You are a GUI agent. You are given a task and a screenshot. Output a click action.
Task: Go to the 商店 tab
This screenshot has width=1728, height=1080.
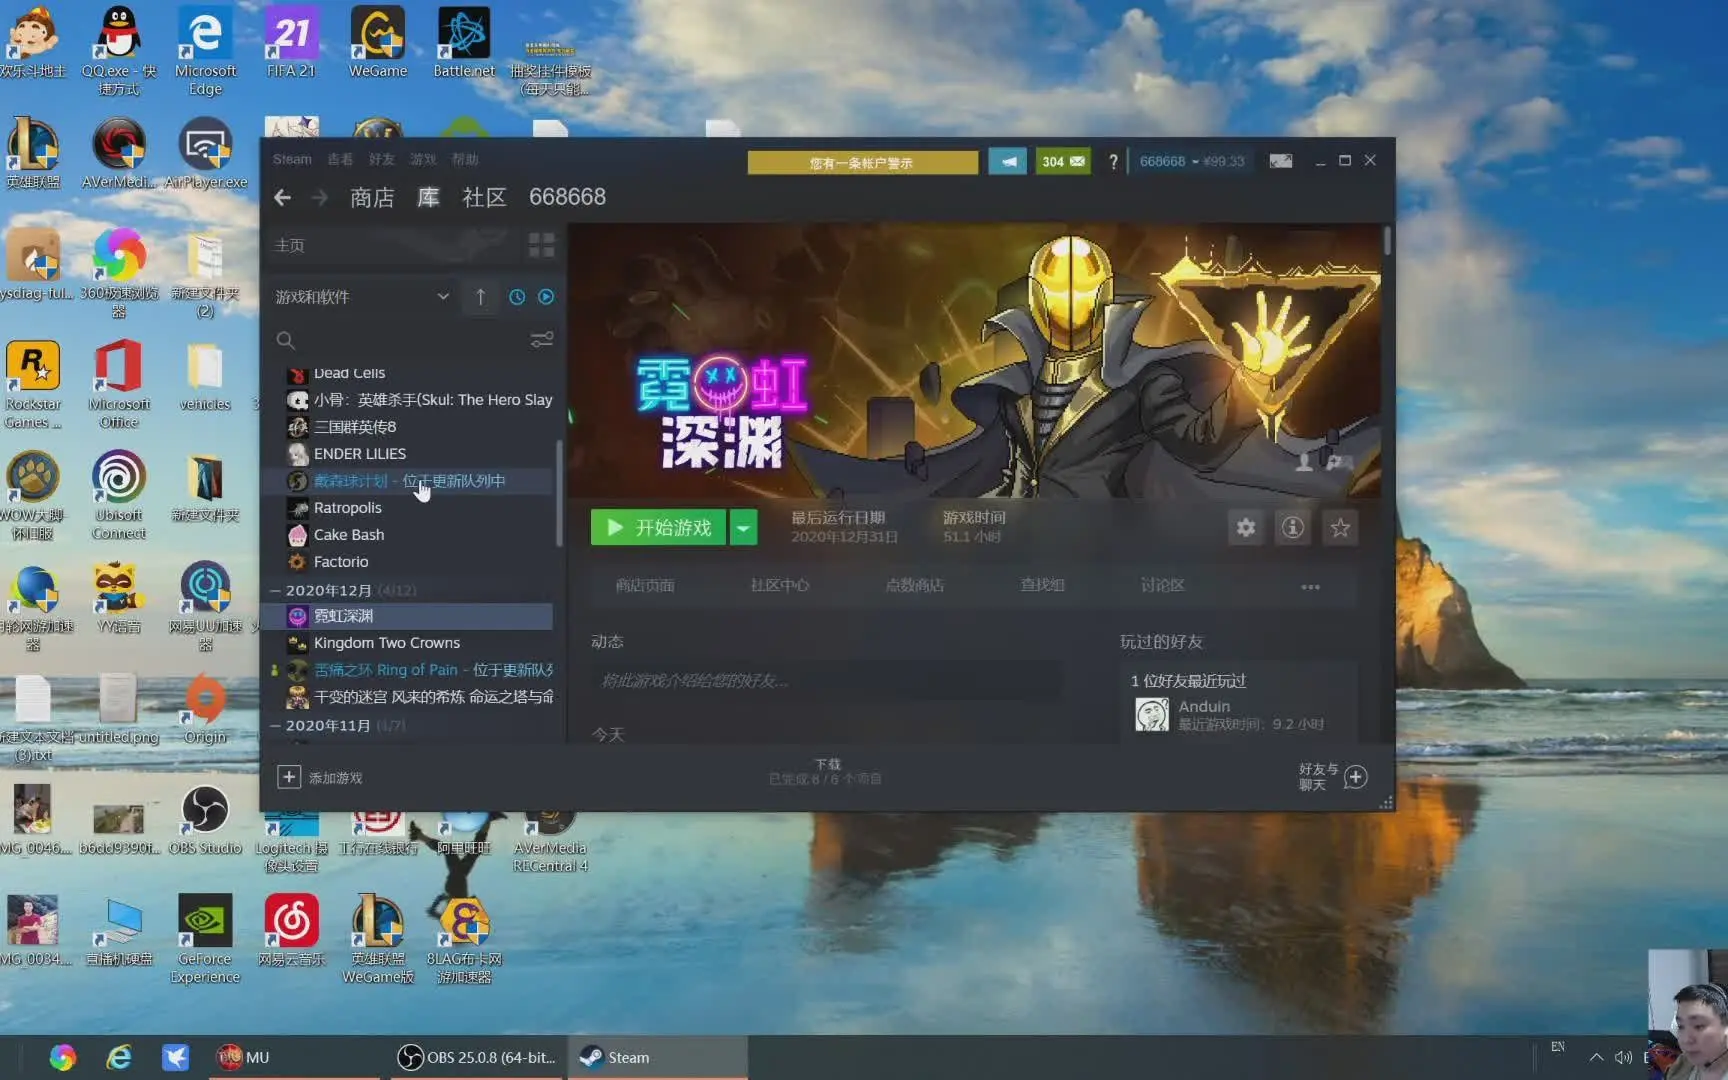tap(372, 197)
